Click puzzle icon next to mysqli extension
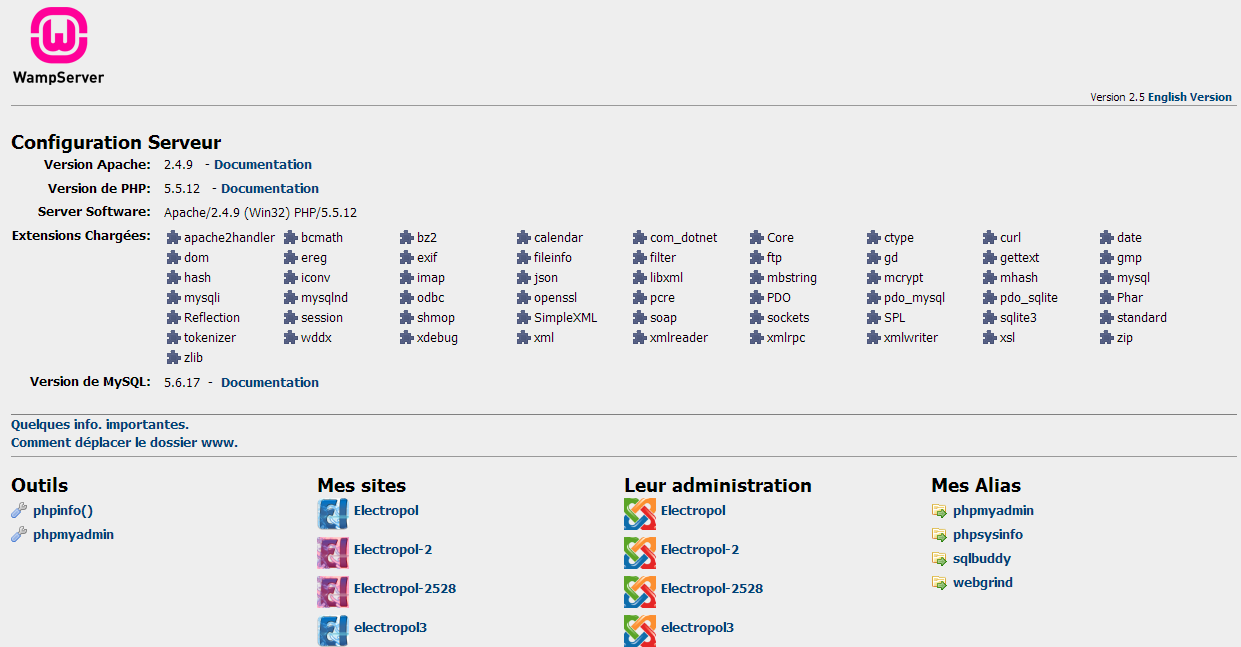 (174, 298)
